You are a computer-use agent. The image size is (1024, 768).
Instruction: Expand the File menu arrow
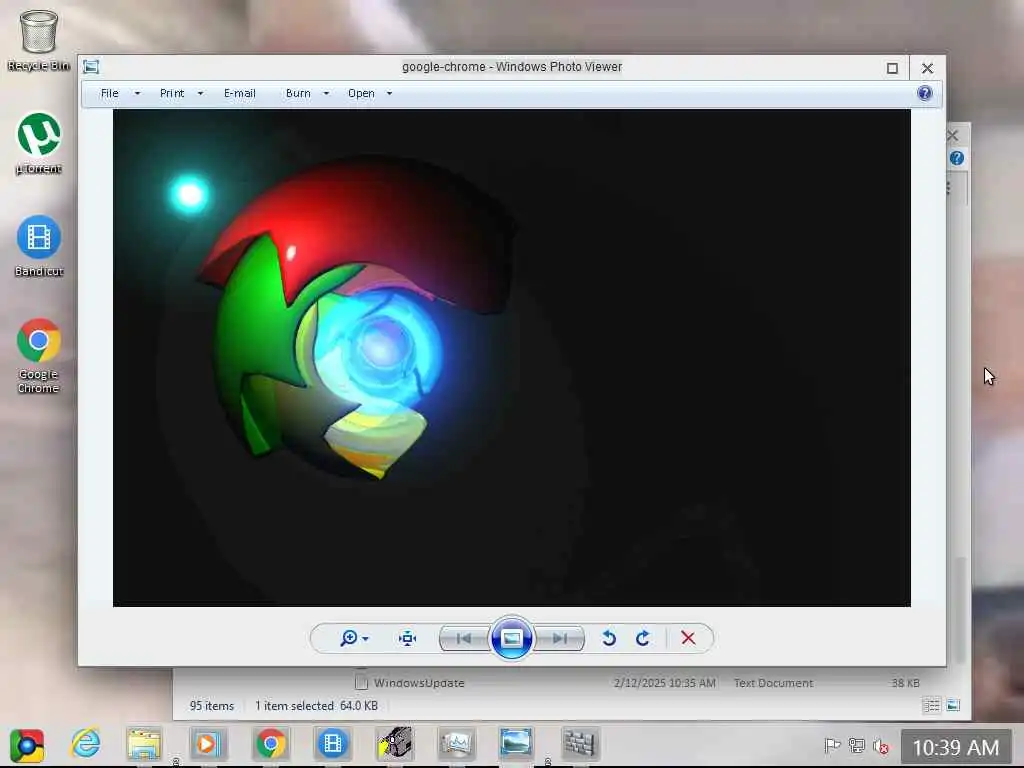click(x=137, y=93)
